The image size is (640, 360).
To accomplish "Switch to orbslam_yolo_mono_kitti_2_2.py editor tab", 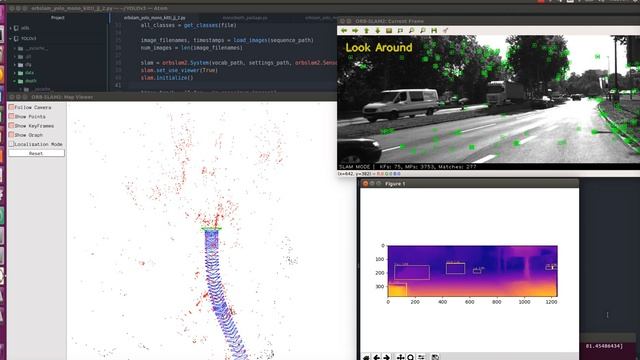I will point(154,18).
